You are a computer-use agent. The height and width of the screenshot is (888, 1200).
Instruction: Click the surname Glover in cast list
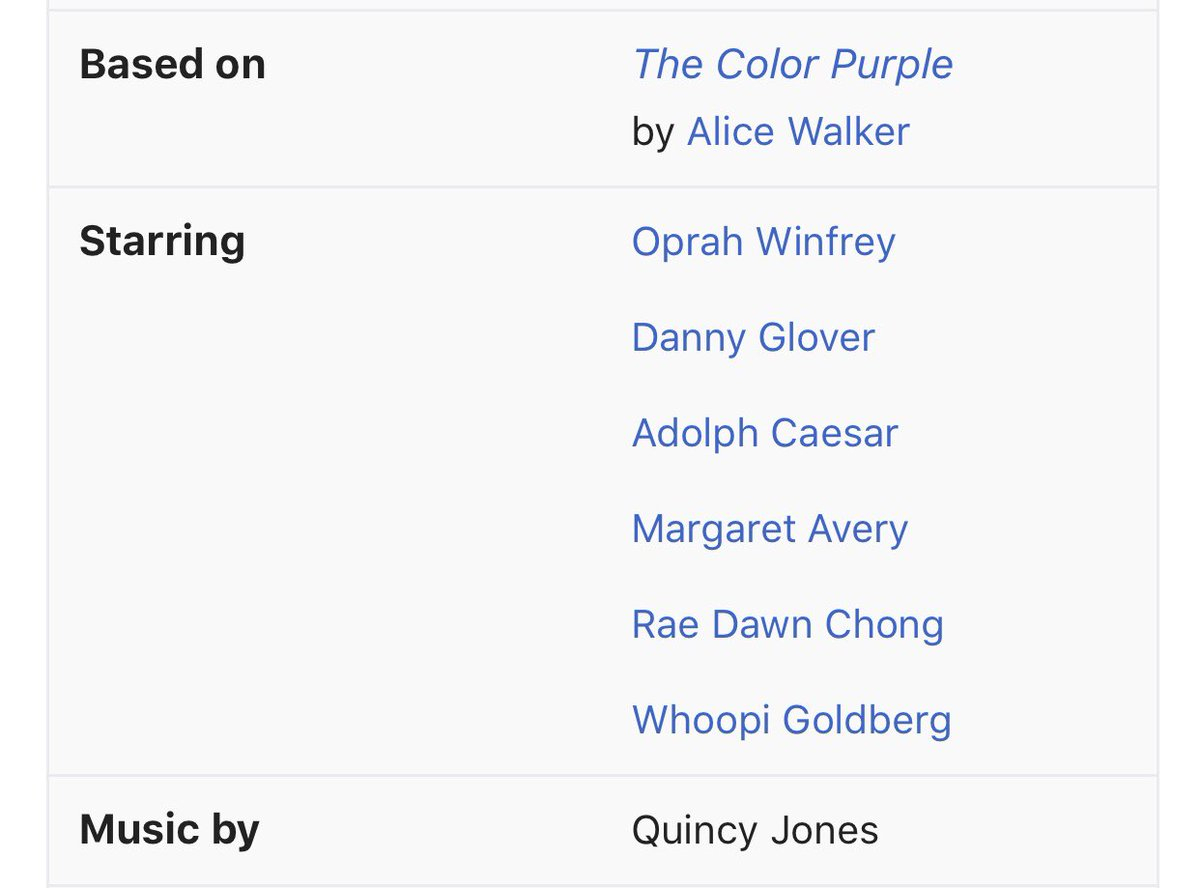point(816,338)
